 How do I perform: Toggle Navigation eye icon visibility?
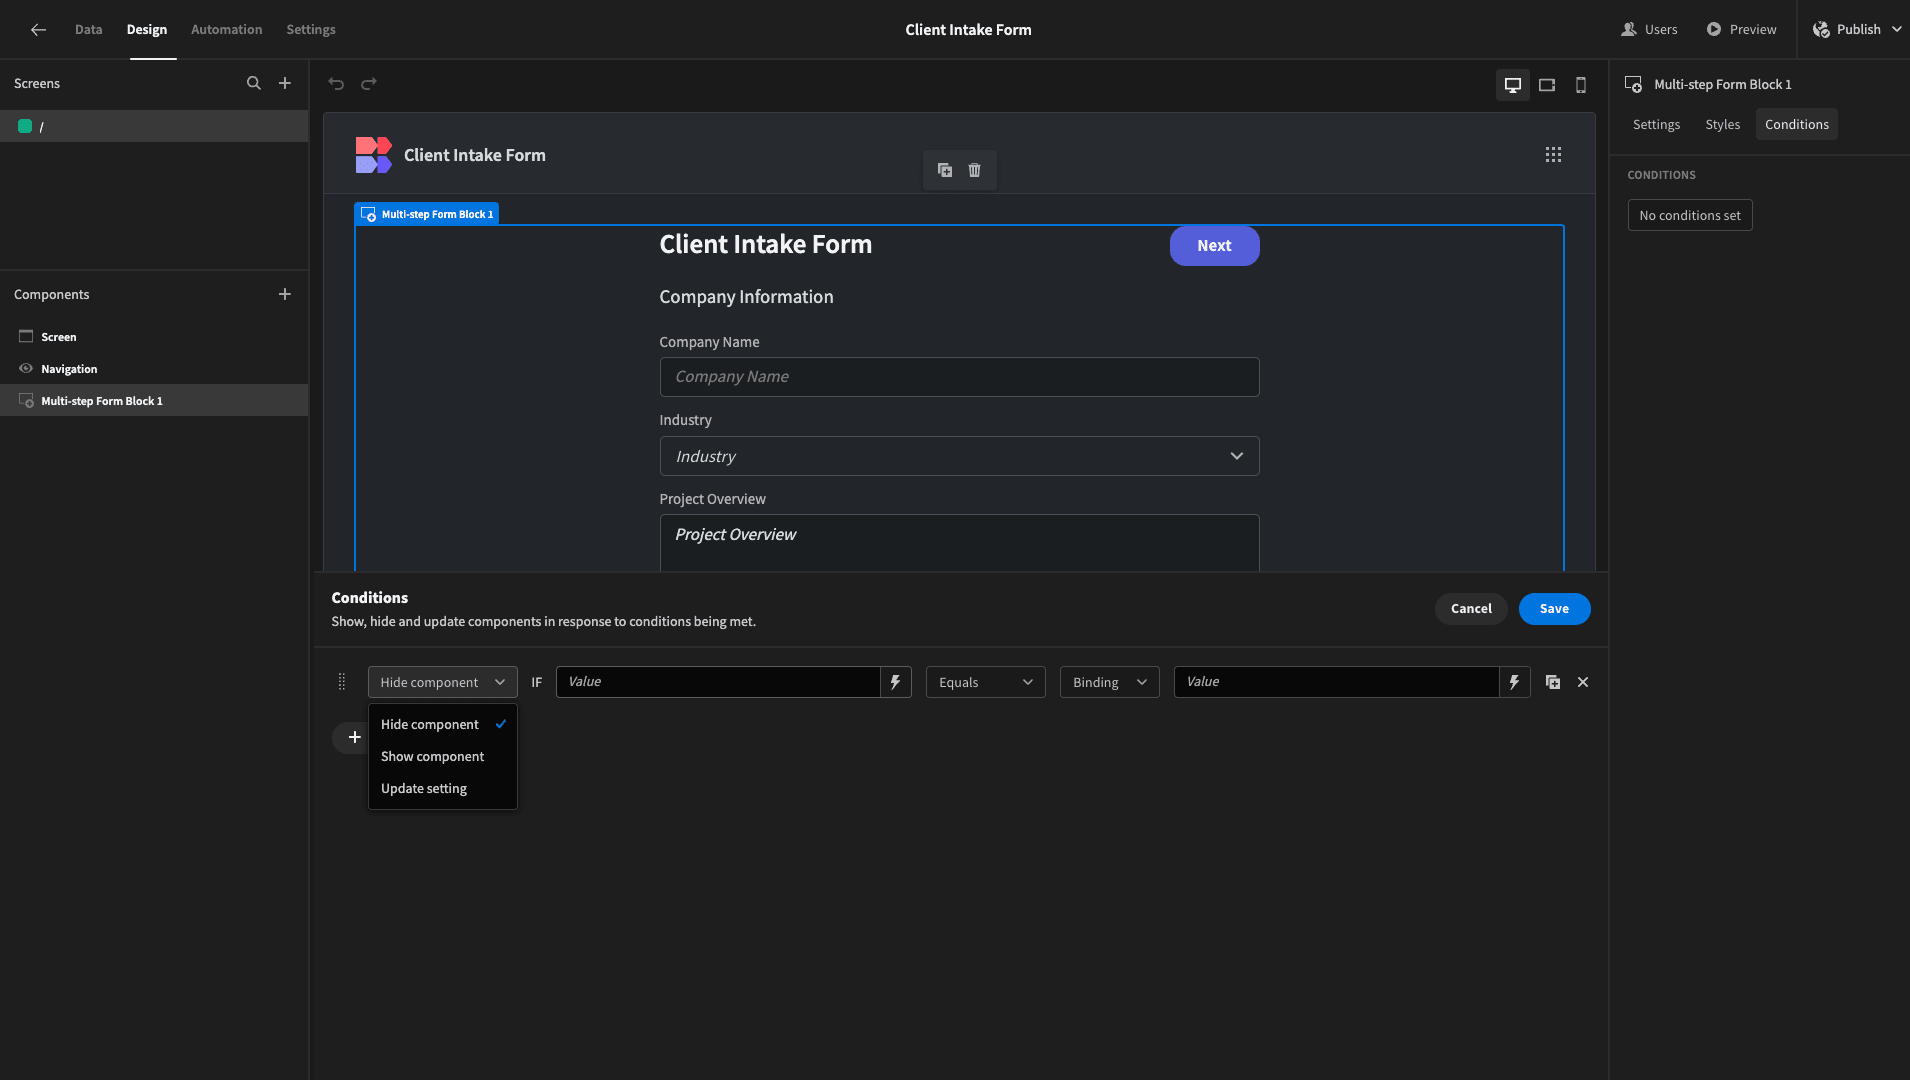pos(26,369)
